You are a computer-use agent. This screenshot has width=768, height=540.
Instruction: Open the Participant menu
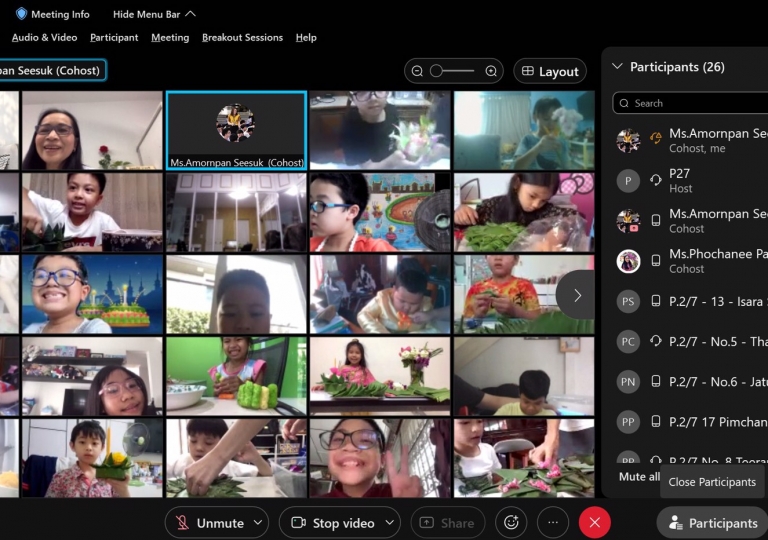114,38
